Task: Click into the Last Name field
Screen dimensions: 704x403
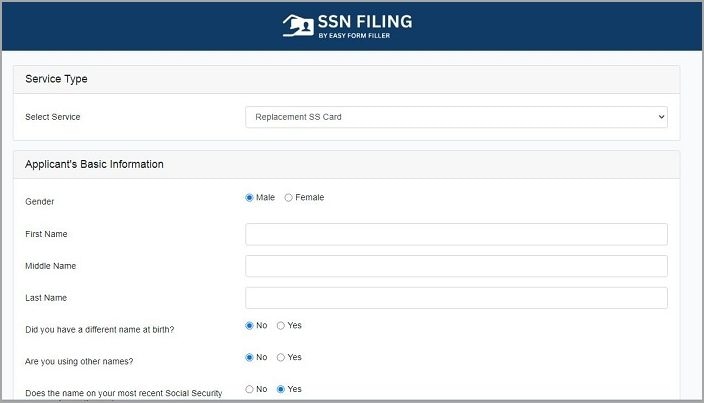Action: click(456, 298)
